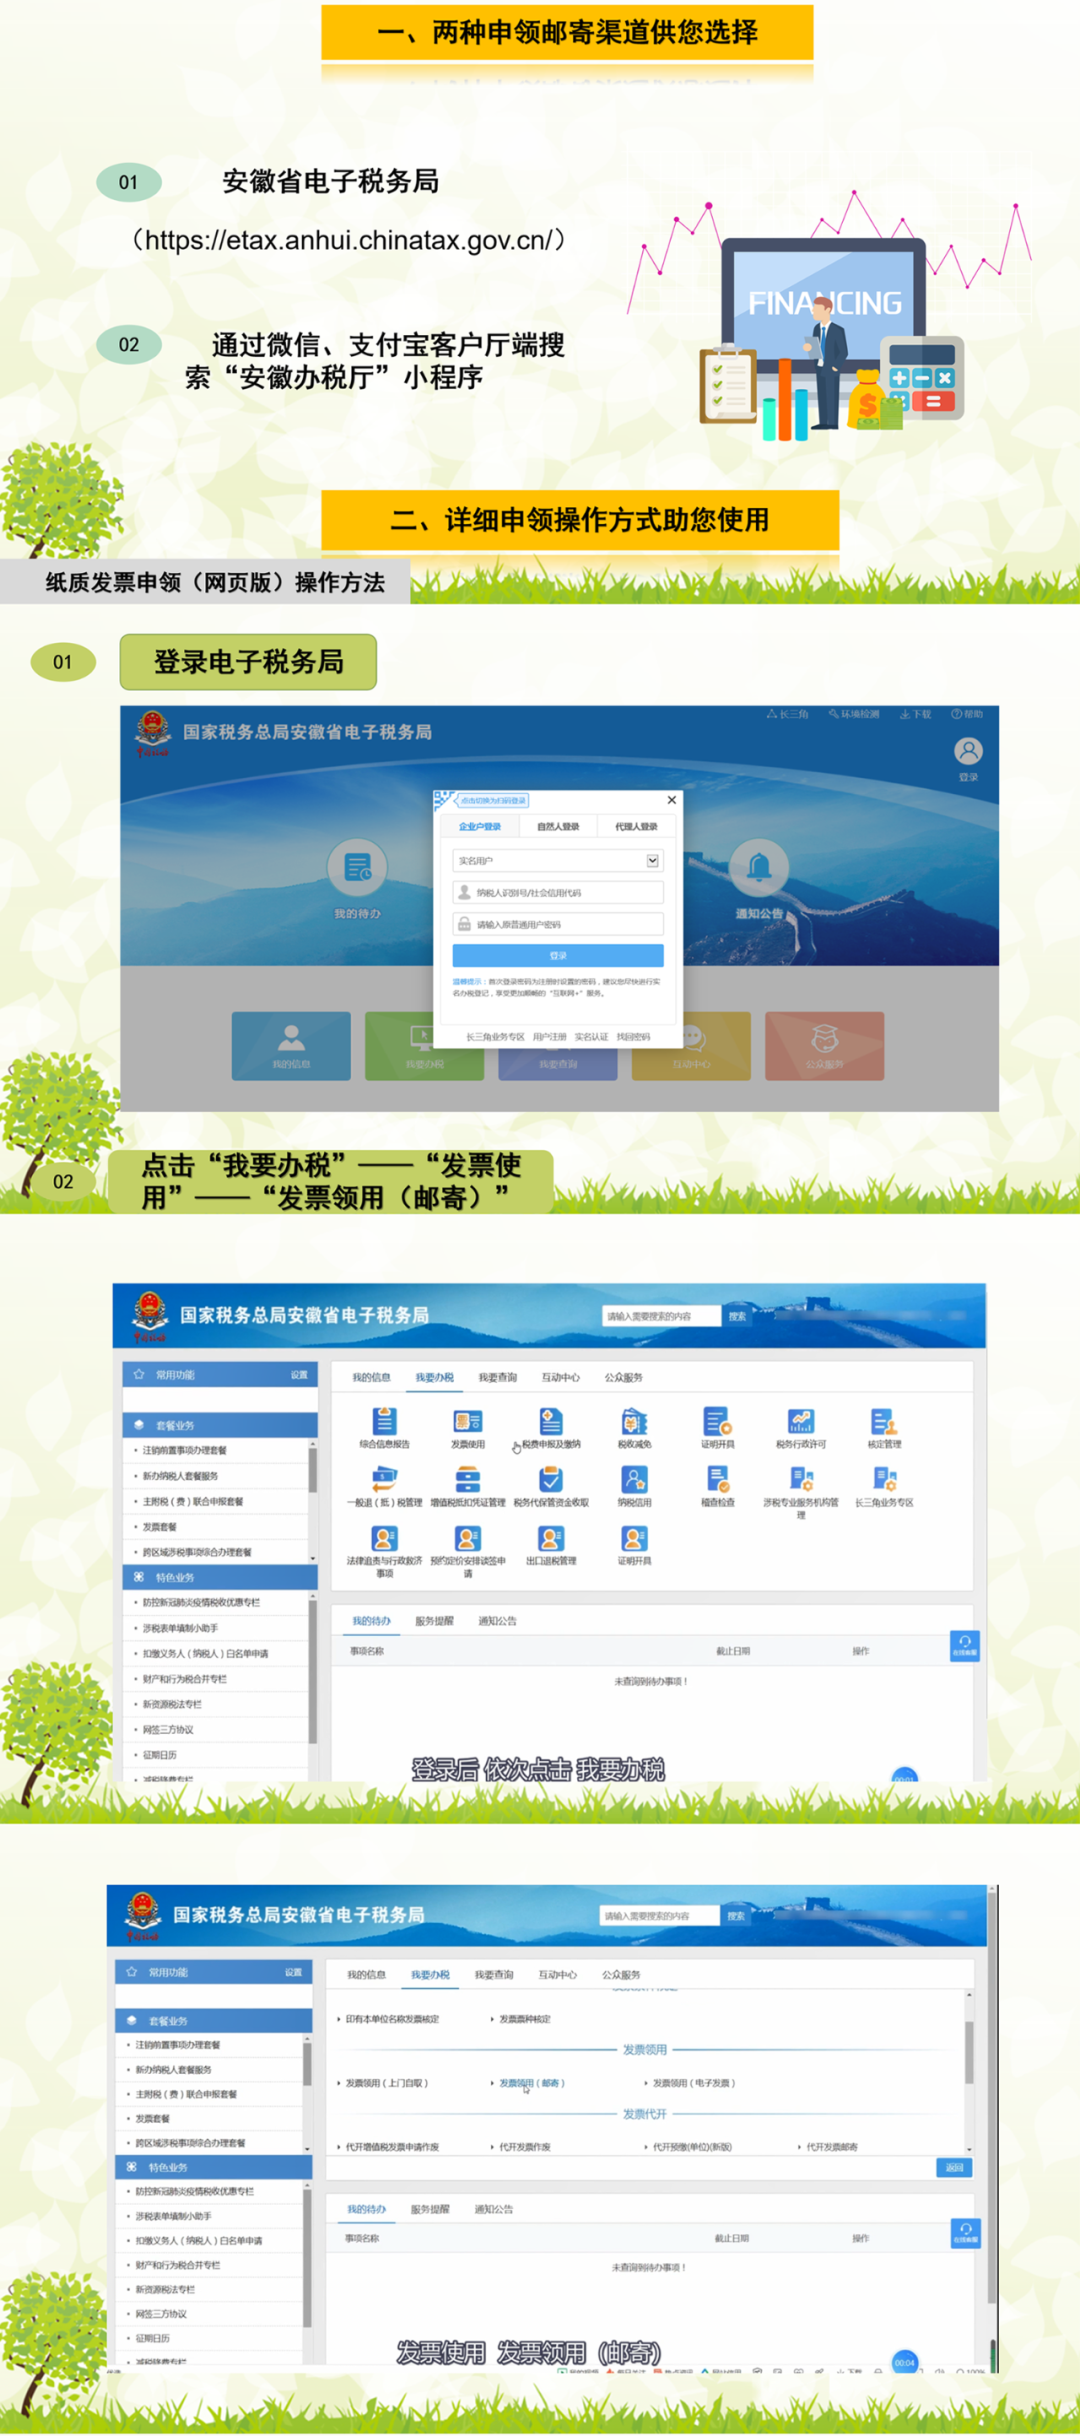Select the 自然人登录 tab

(558, 827)
